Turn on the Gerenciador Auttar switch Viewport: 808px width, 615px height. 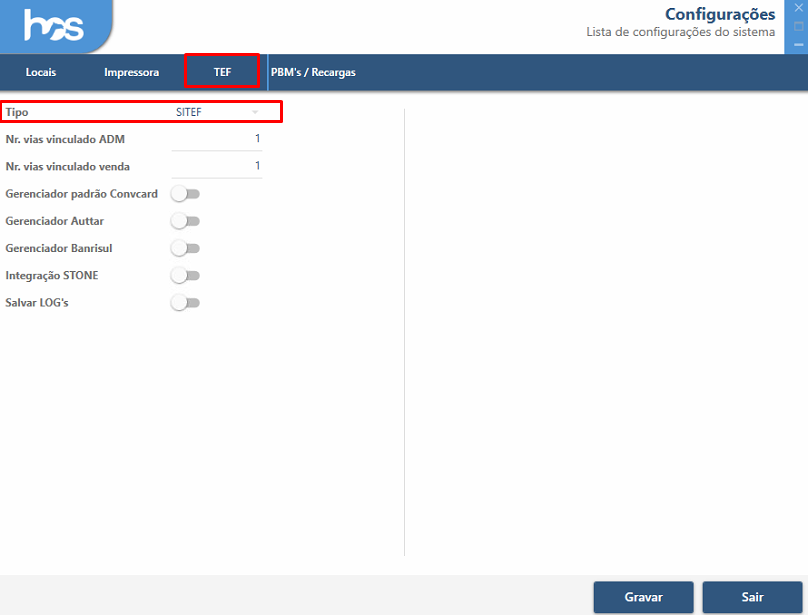click(186, 221)
